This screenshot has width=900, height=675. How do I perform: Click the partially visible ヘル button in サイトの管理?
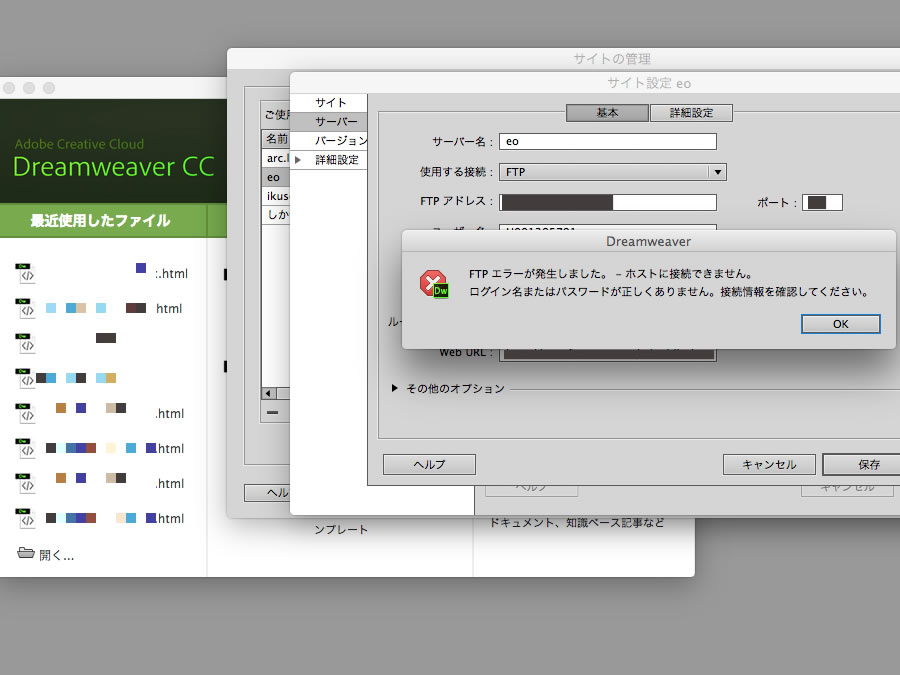[267, 492]
